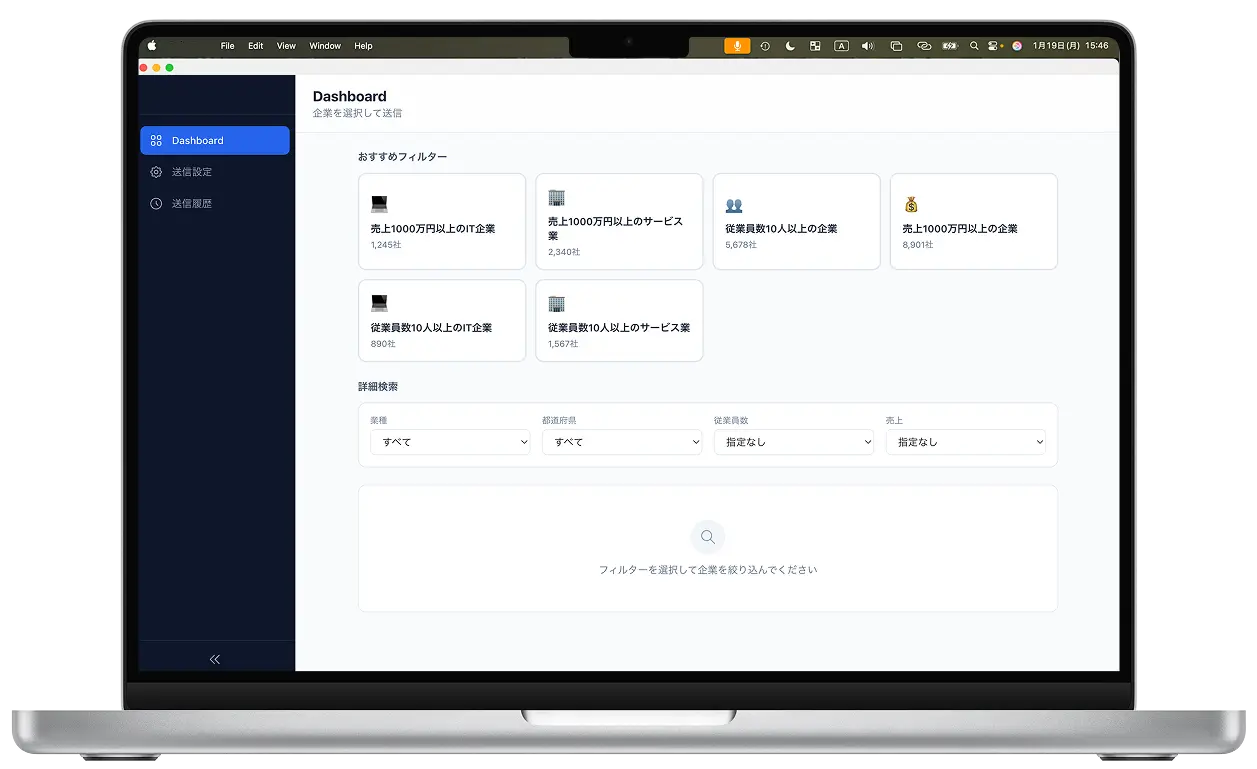
Task: Open the File menu
Action: tap(228, 46)
